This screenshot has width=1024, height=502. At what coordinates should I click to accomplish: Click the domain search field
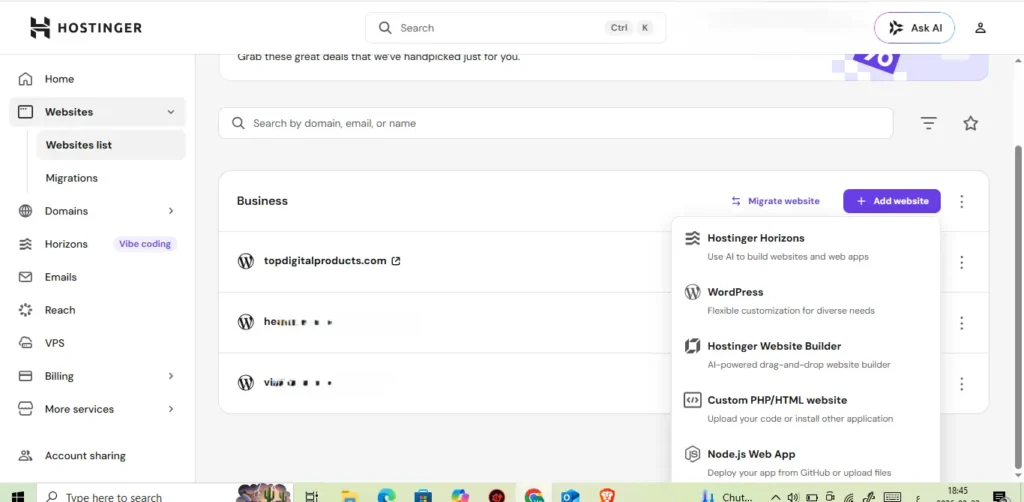pos(556,123)
